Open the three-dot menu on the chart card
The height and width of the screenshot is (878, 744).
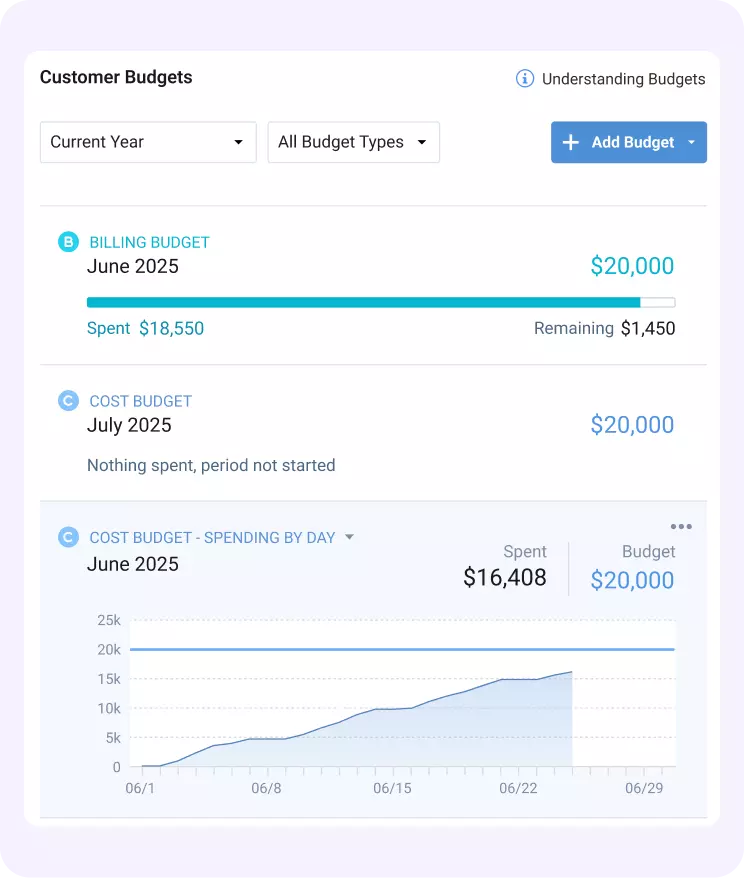(681, 526)
